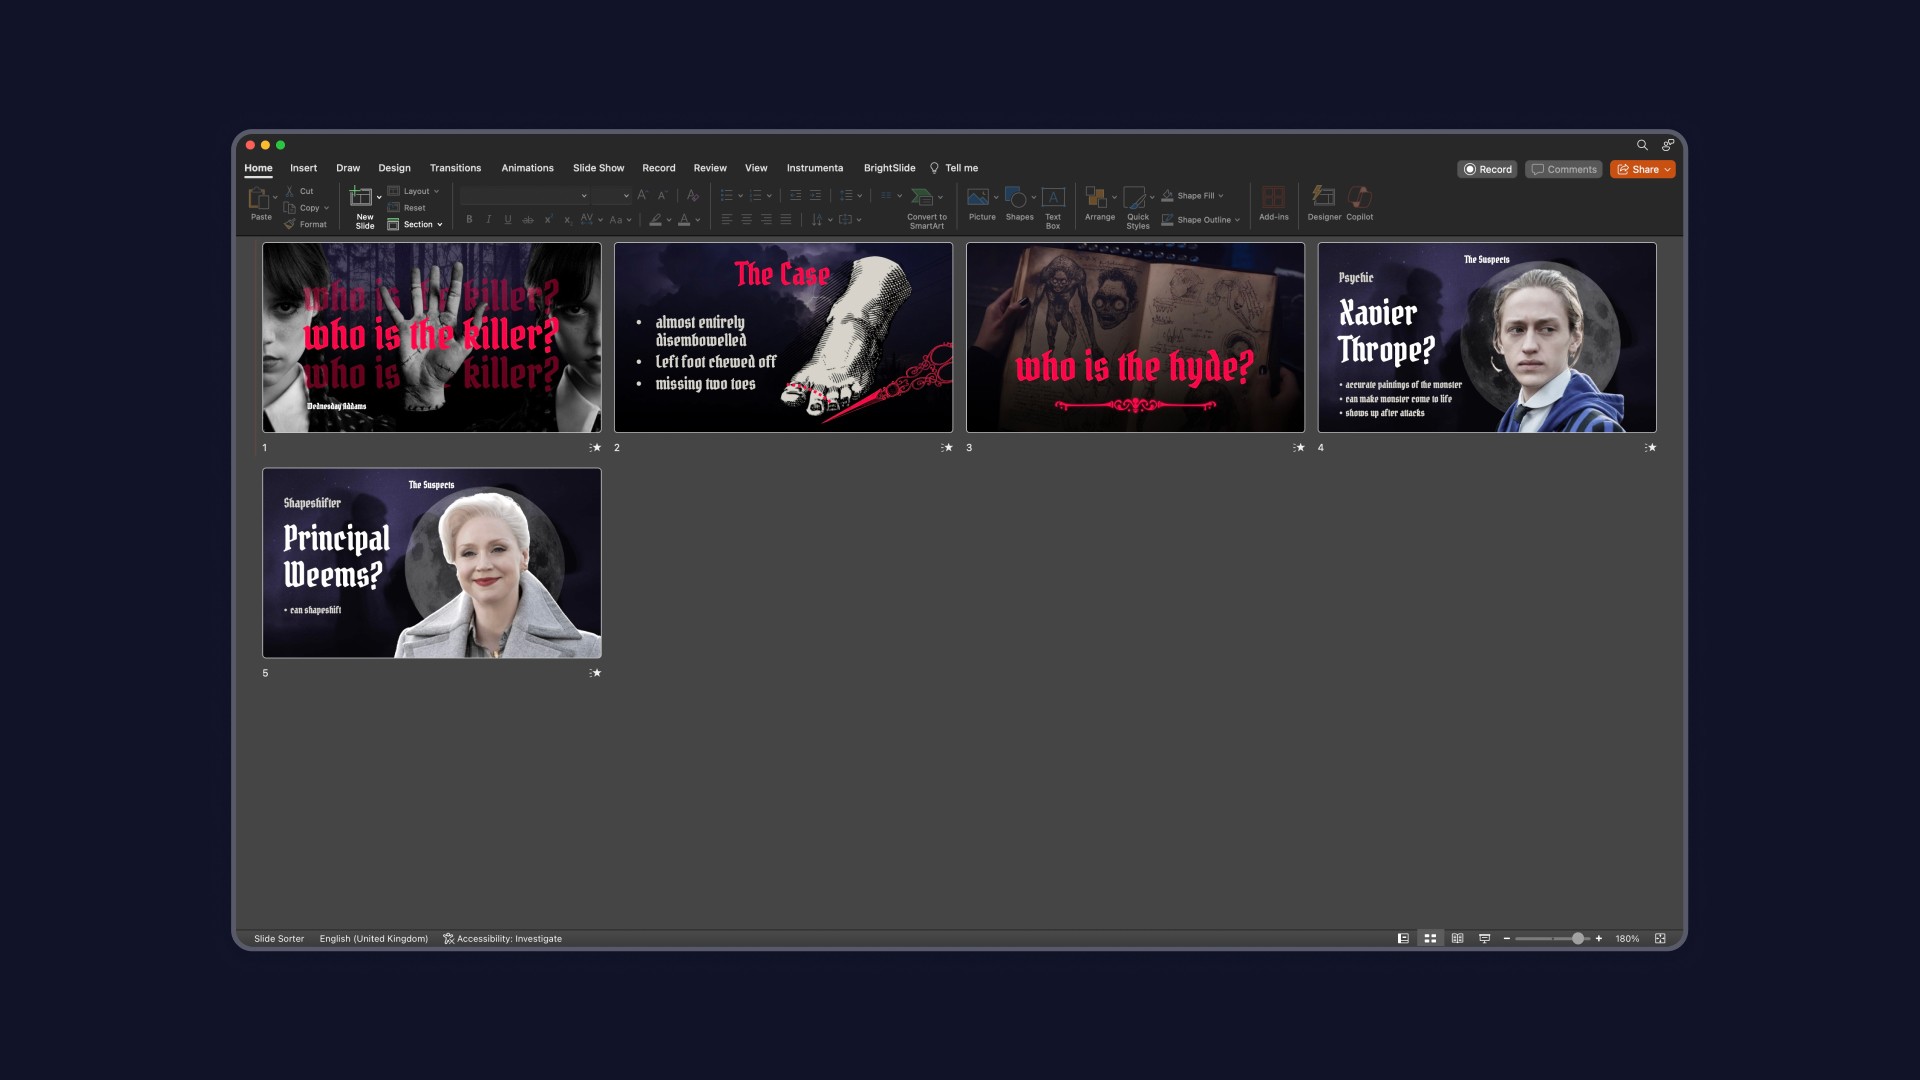Screen dimensions: 1920x1080
Task: Select the Slide Sorter view button
Action: (1430, 939)
